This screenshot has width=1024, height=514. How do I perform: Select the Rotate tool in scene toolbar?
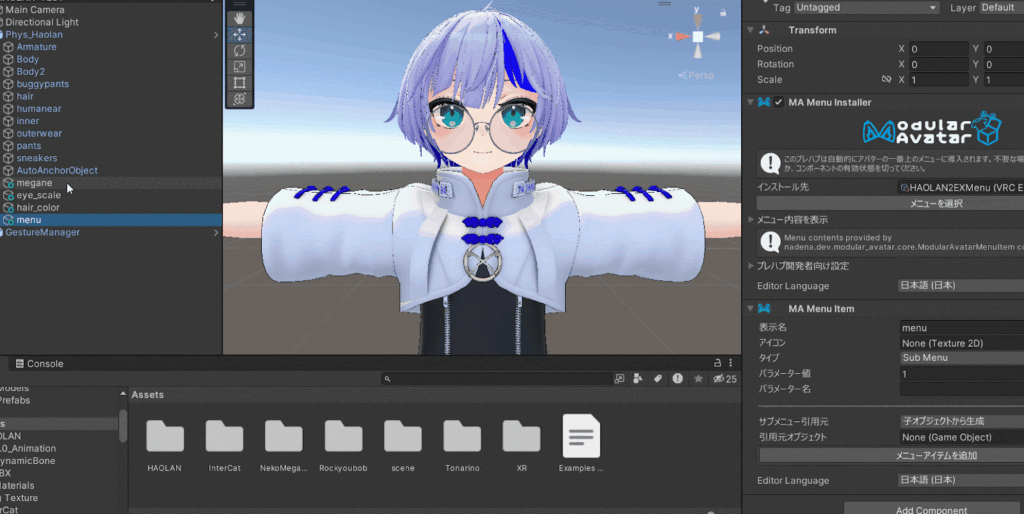[240, 50]
